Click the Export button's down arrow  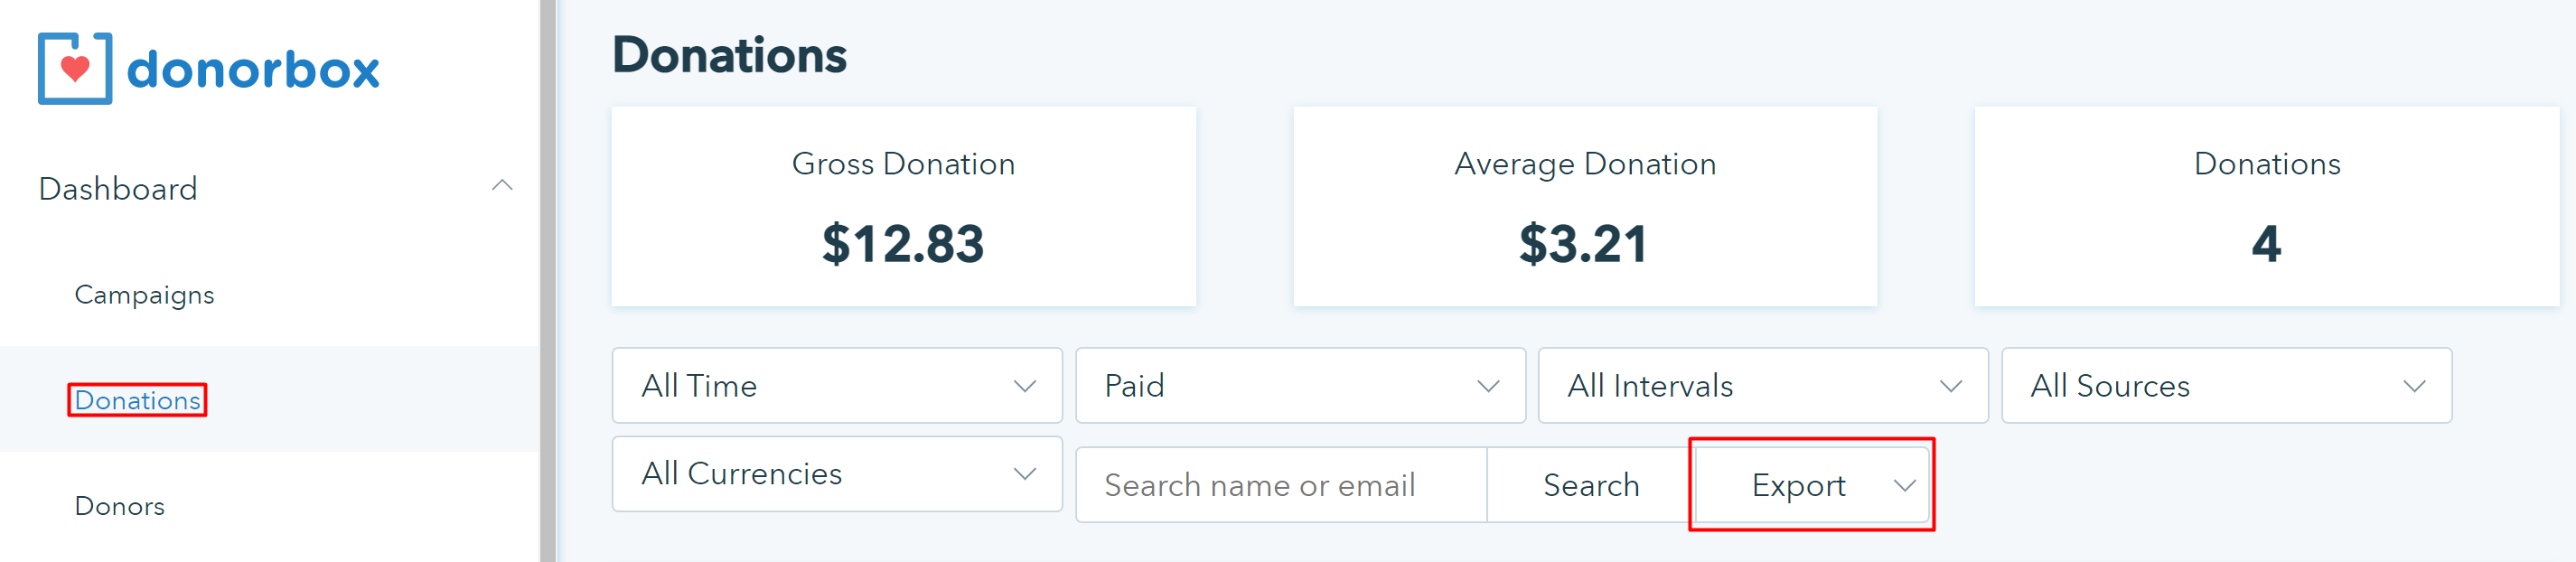(x=1904, y=485)
